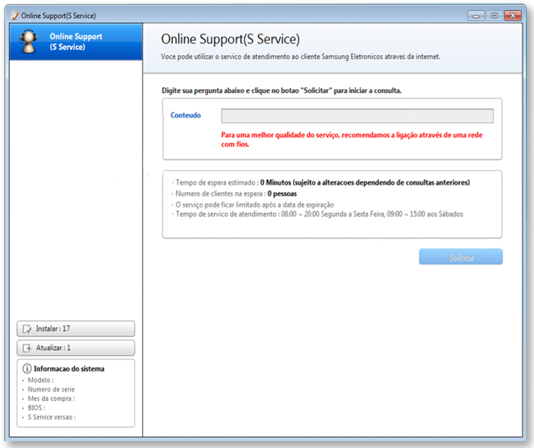Maximize the Online Support window

[x=494, y=16]
